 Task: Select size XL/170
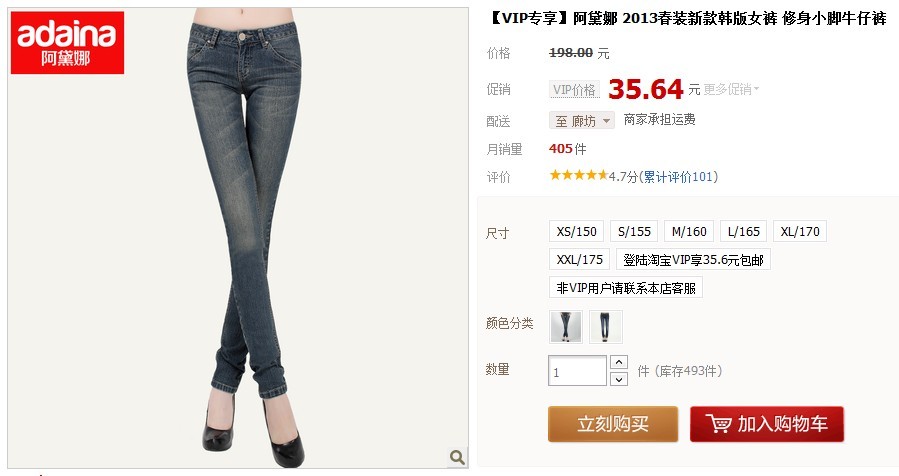coord(800,231)
